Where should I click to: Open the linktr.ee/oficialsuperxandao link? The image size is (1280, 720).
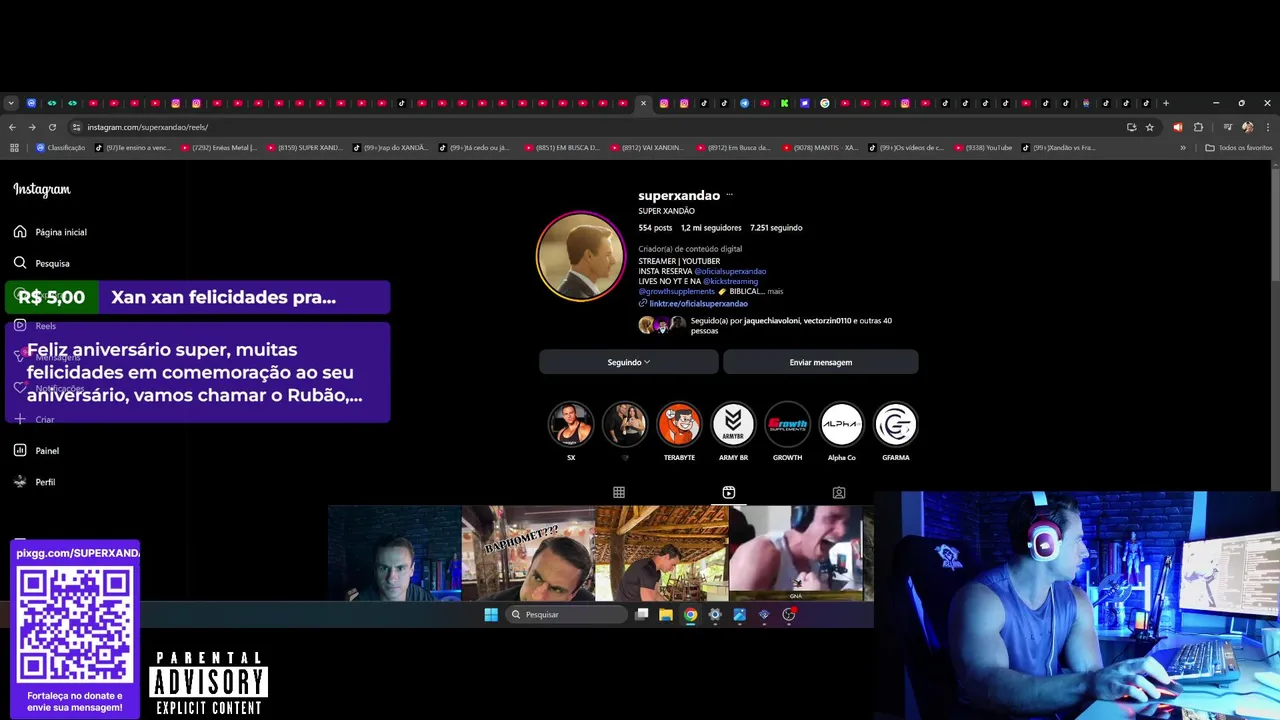point(698,303)
